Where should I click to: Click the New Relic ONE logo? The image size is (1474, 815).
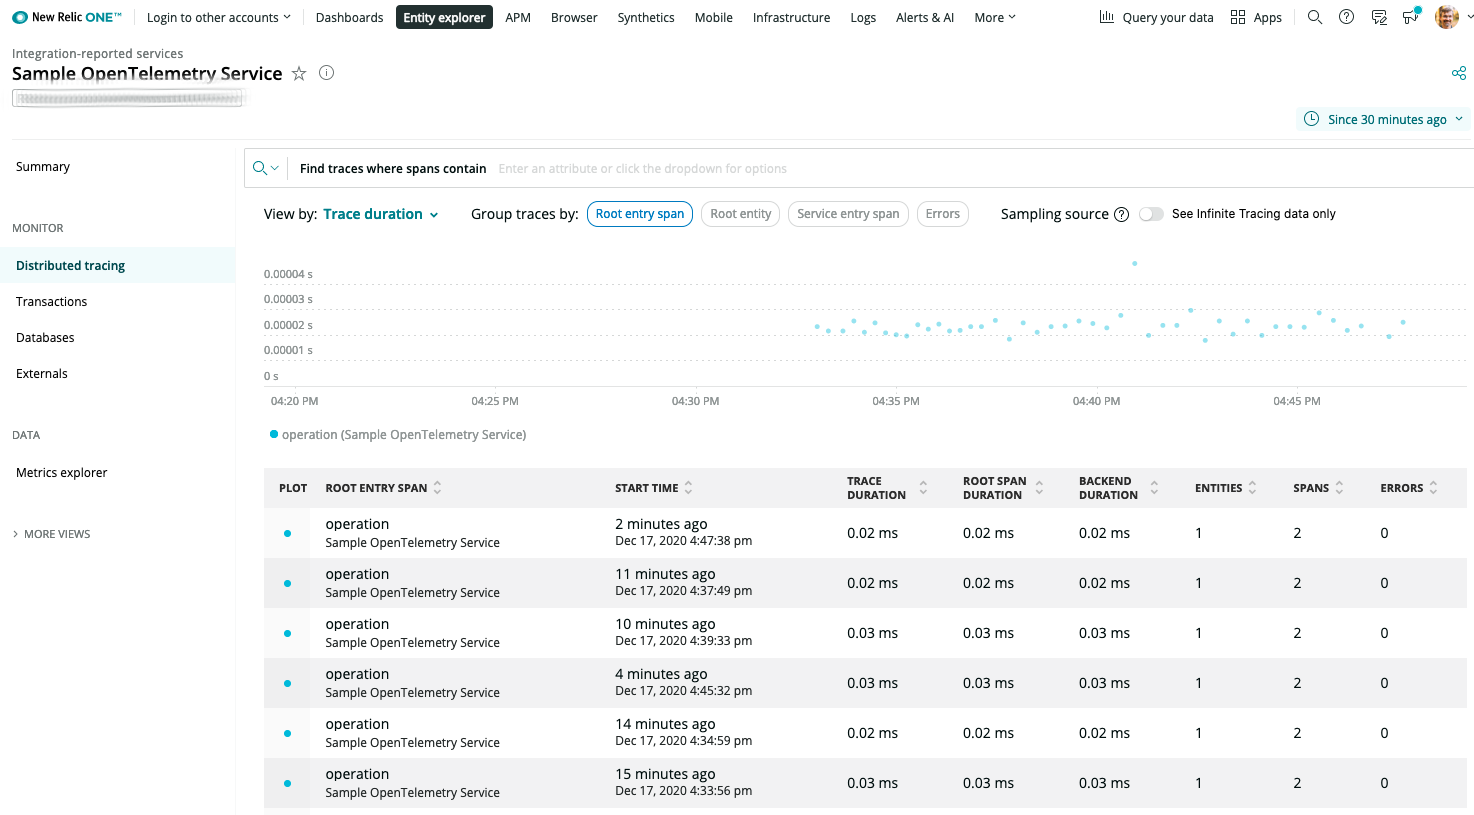point(67,17)
